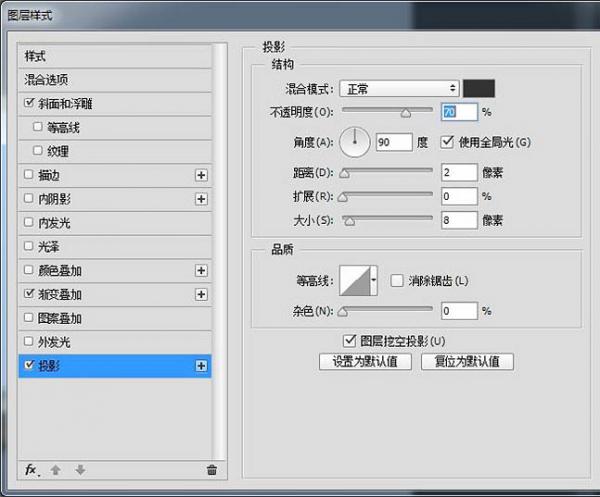
Task: Enable the 光泽 effect checkbox
Action: click(29, 246)
